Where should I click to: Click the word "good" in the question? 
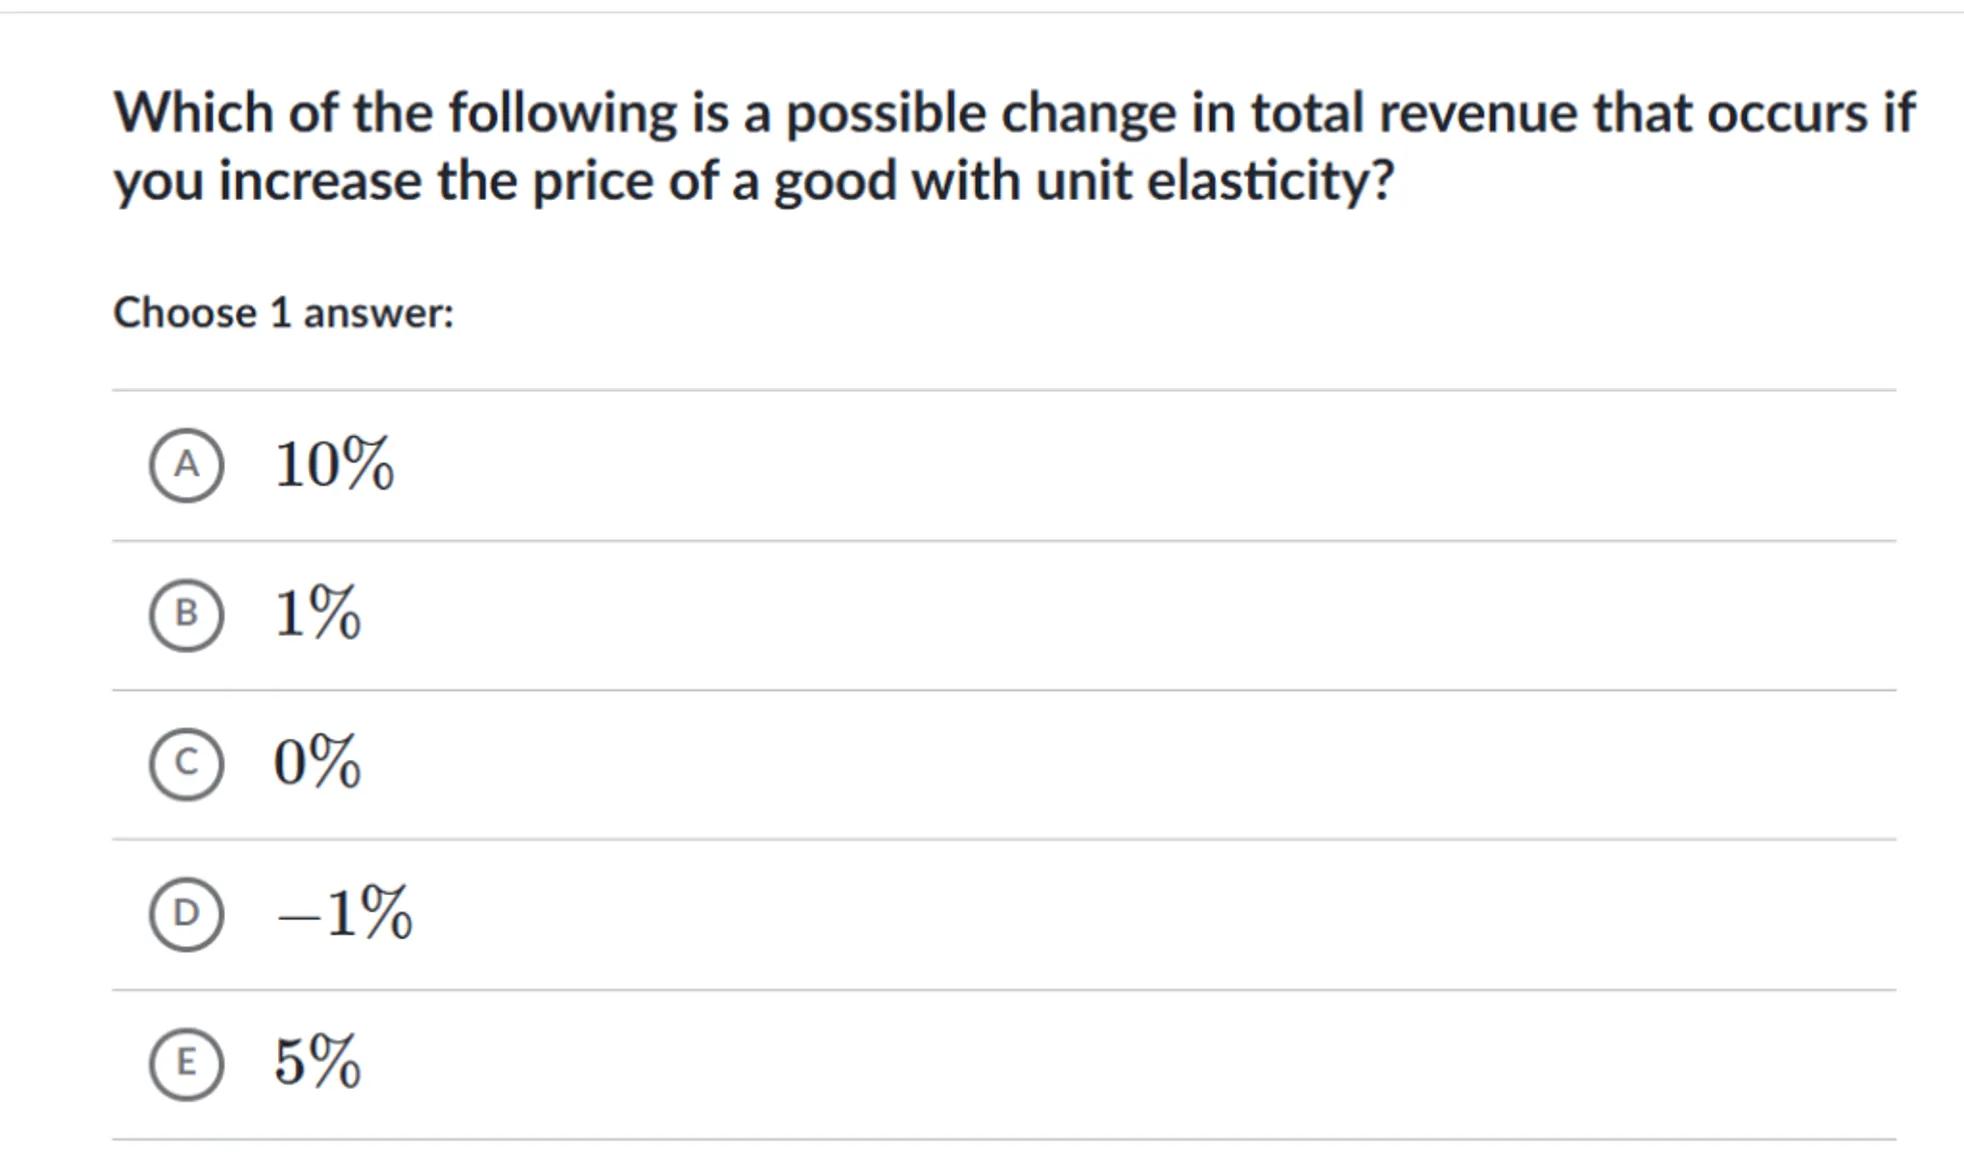(x=834, y=182)
